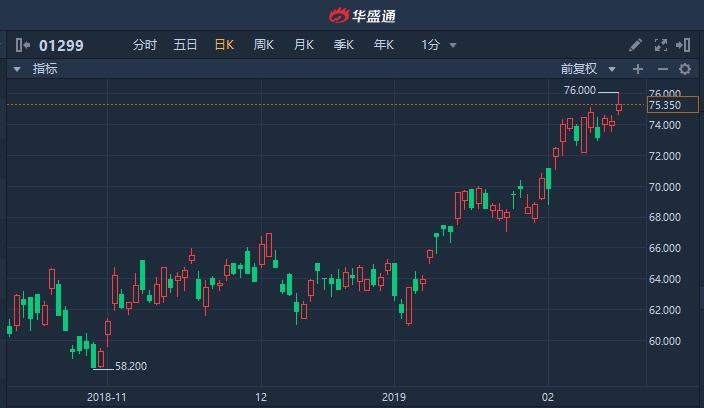Click stock code 01299
704x408 pixels.
click(x=61, y=45)
